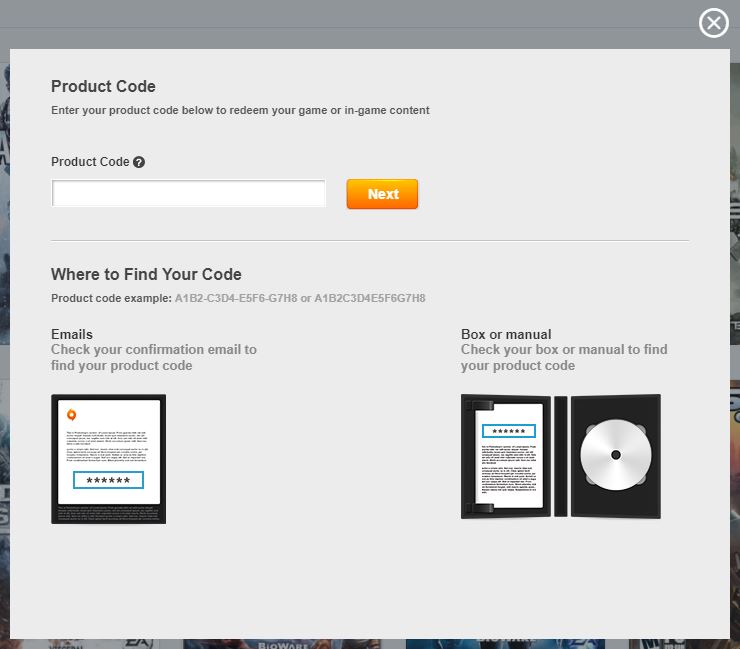Click the silver disc in the game case
740x649 pixels.
[x=615, y=455]
